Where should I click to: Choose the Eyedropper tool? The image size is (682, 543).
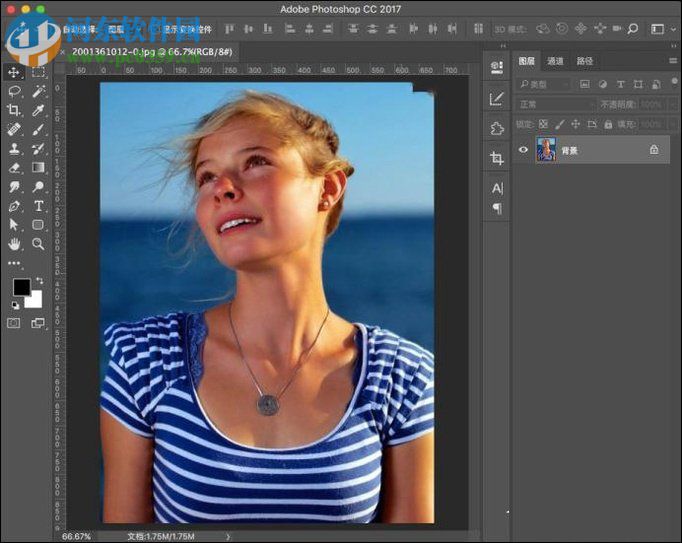pyautogui.click(x=38, y=110)
